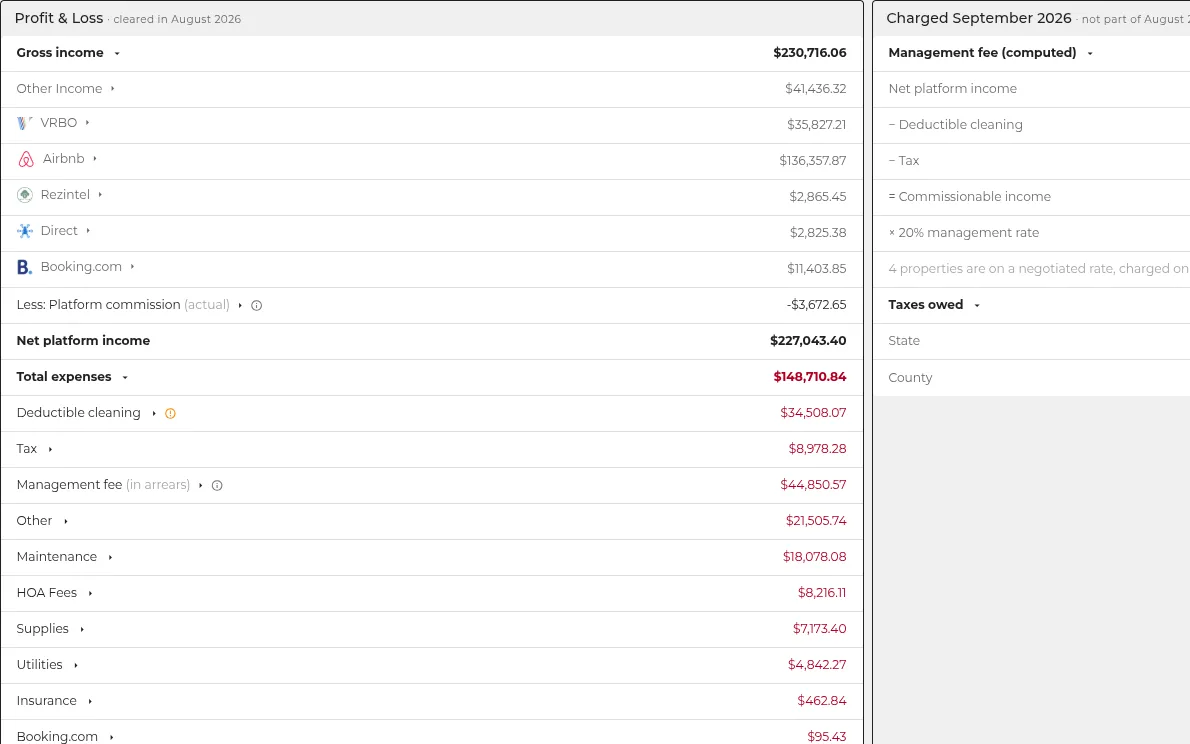This screenshot has height=744, width=1190.
Task: Click the Direct channel icon
Action: [x=24, y=231]
